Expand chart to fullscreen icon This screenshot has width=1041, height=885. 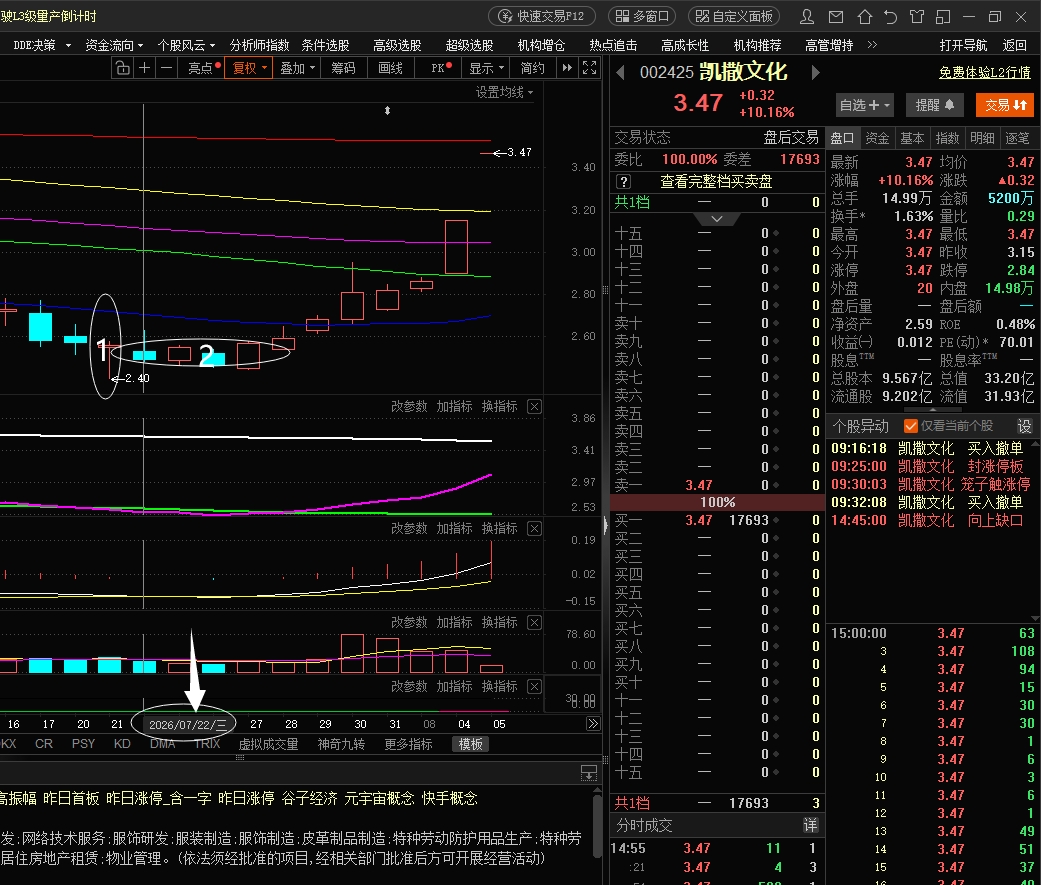pyautogui.click(x=589, y=68)
